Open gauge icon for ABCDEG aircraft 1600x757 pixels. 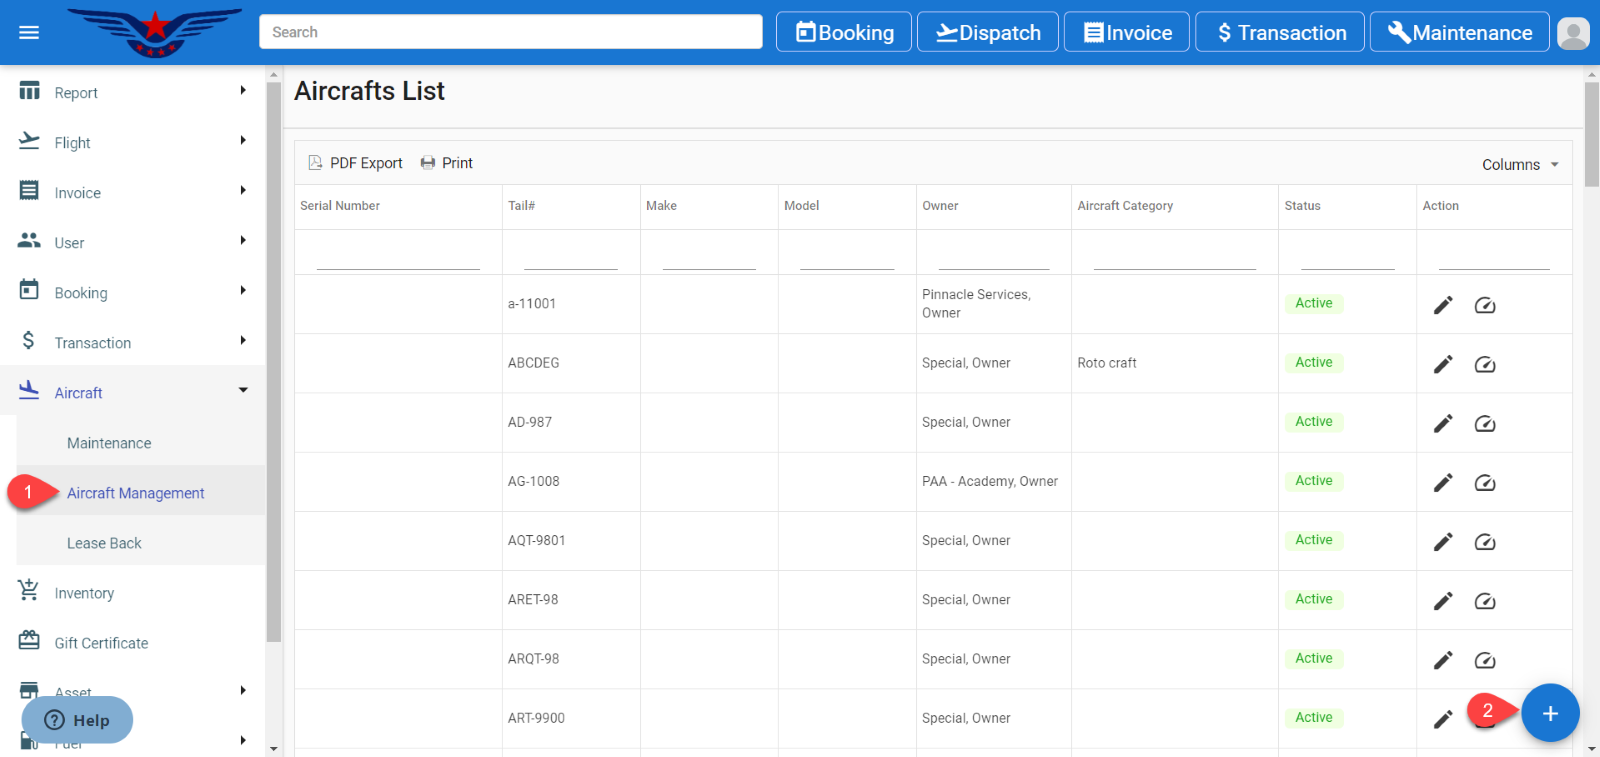point(1485,364)
